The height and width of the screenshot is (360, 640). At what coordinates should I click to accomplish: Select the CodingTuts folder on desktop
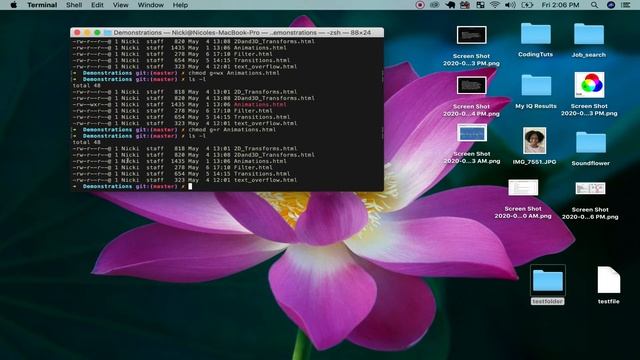536,33
